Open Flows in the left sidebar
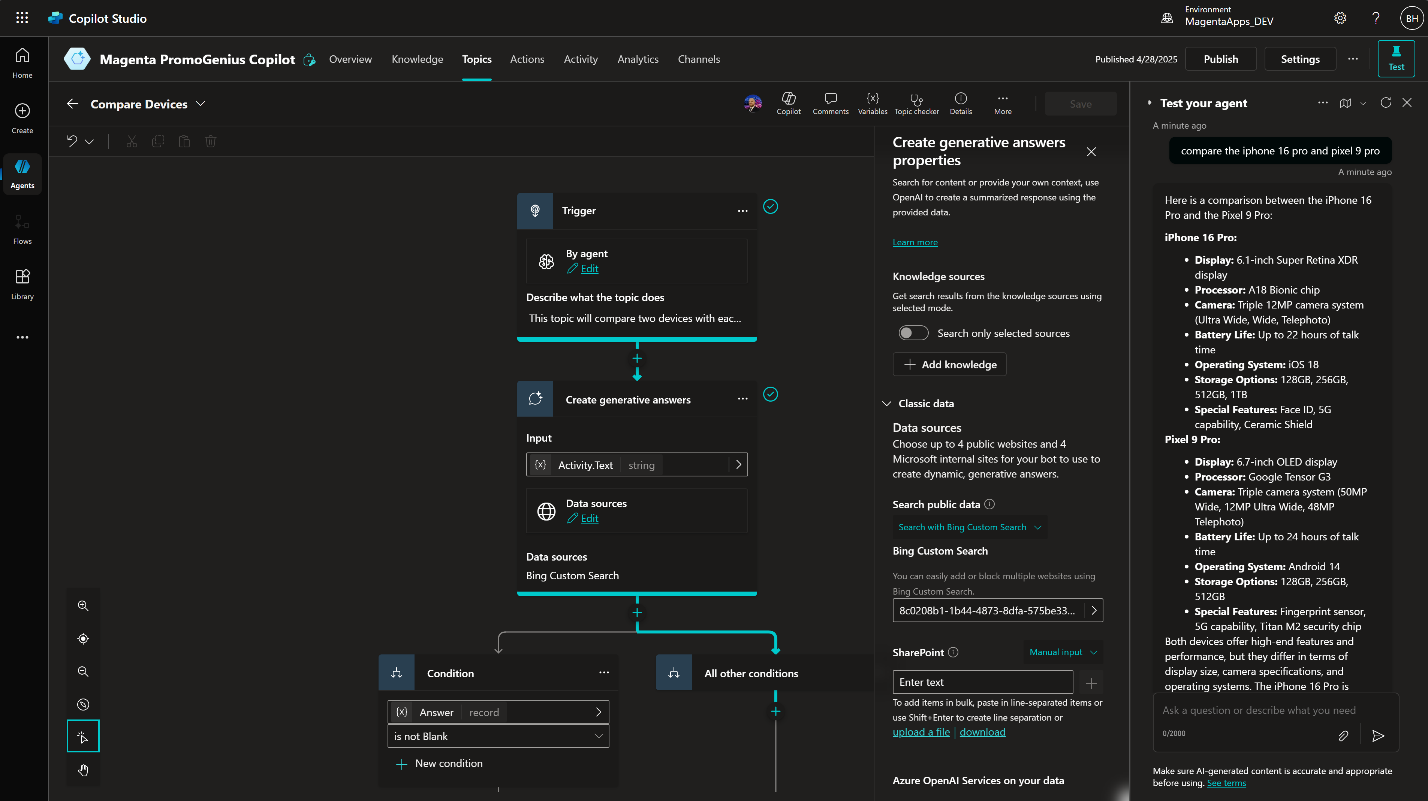This screenshot has height=801, width=1428. click(x=22, y=228)
